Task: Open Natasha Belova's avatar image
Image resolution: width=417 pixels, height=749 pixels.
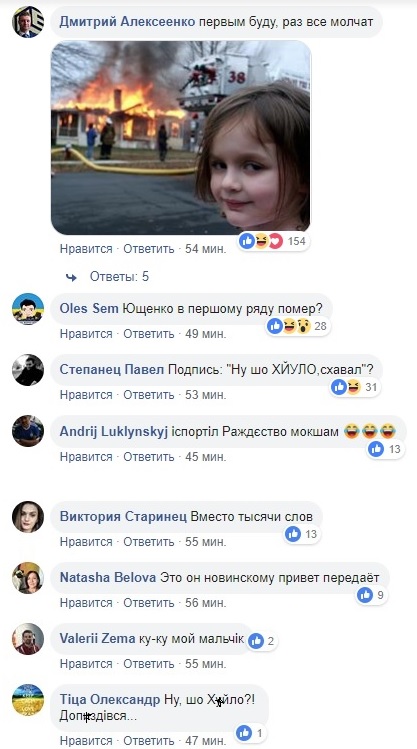Action: (28, 578)
